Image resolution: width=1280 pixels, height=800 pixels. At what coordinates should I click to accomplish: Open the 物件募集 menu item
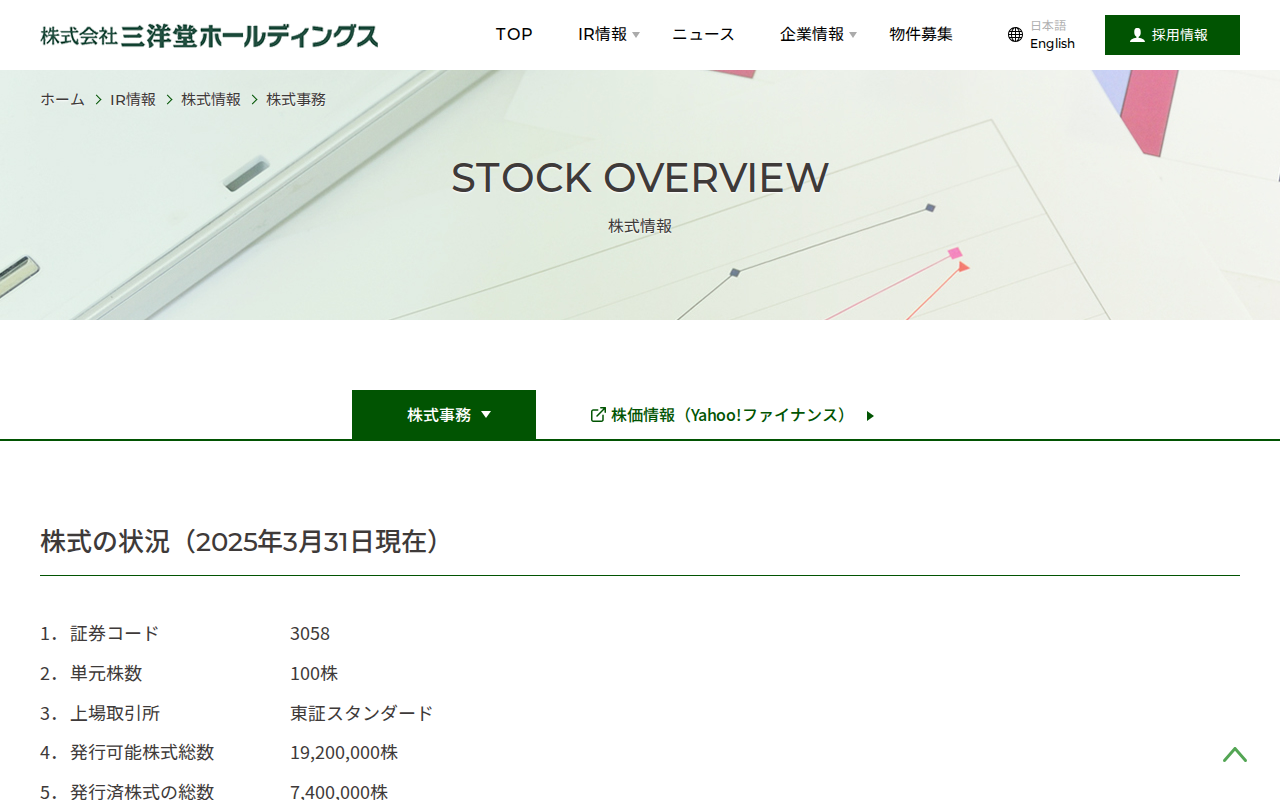921,35
